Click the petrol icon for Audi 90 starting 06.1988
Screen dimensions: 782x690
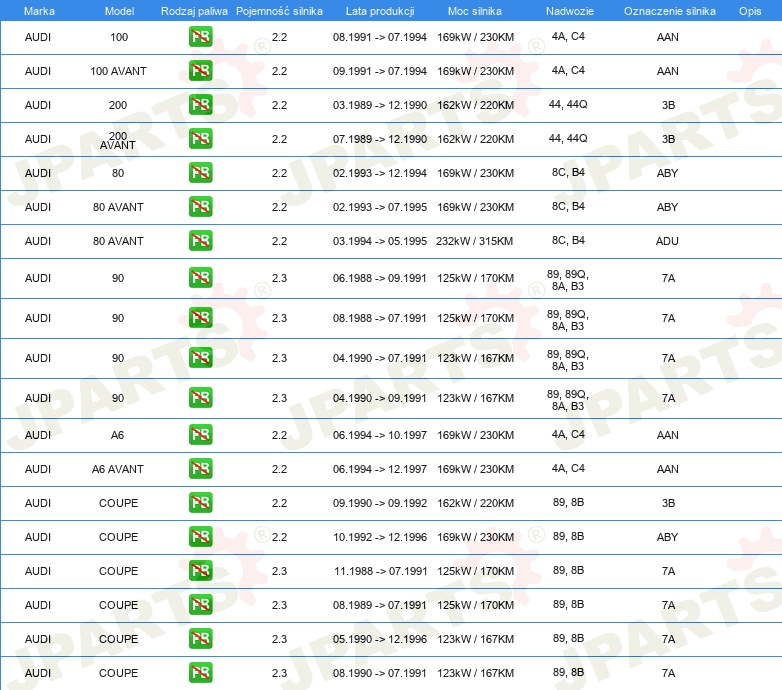point(200,278)
